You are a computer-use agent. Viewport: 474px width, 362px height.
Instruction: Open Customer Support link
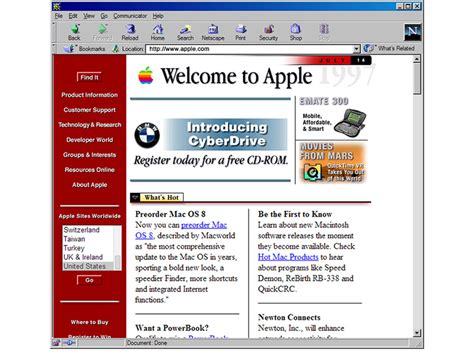coord(89,110)
